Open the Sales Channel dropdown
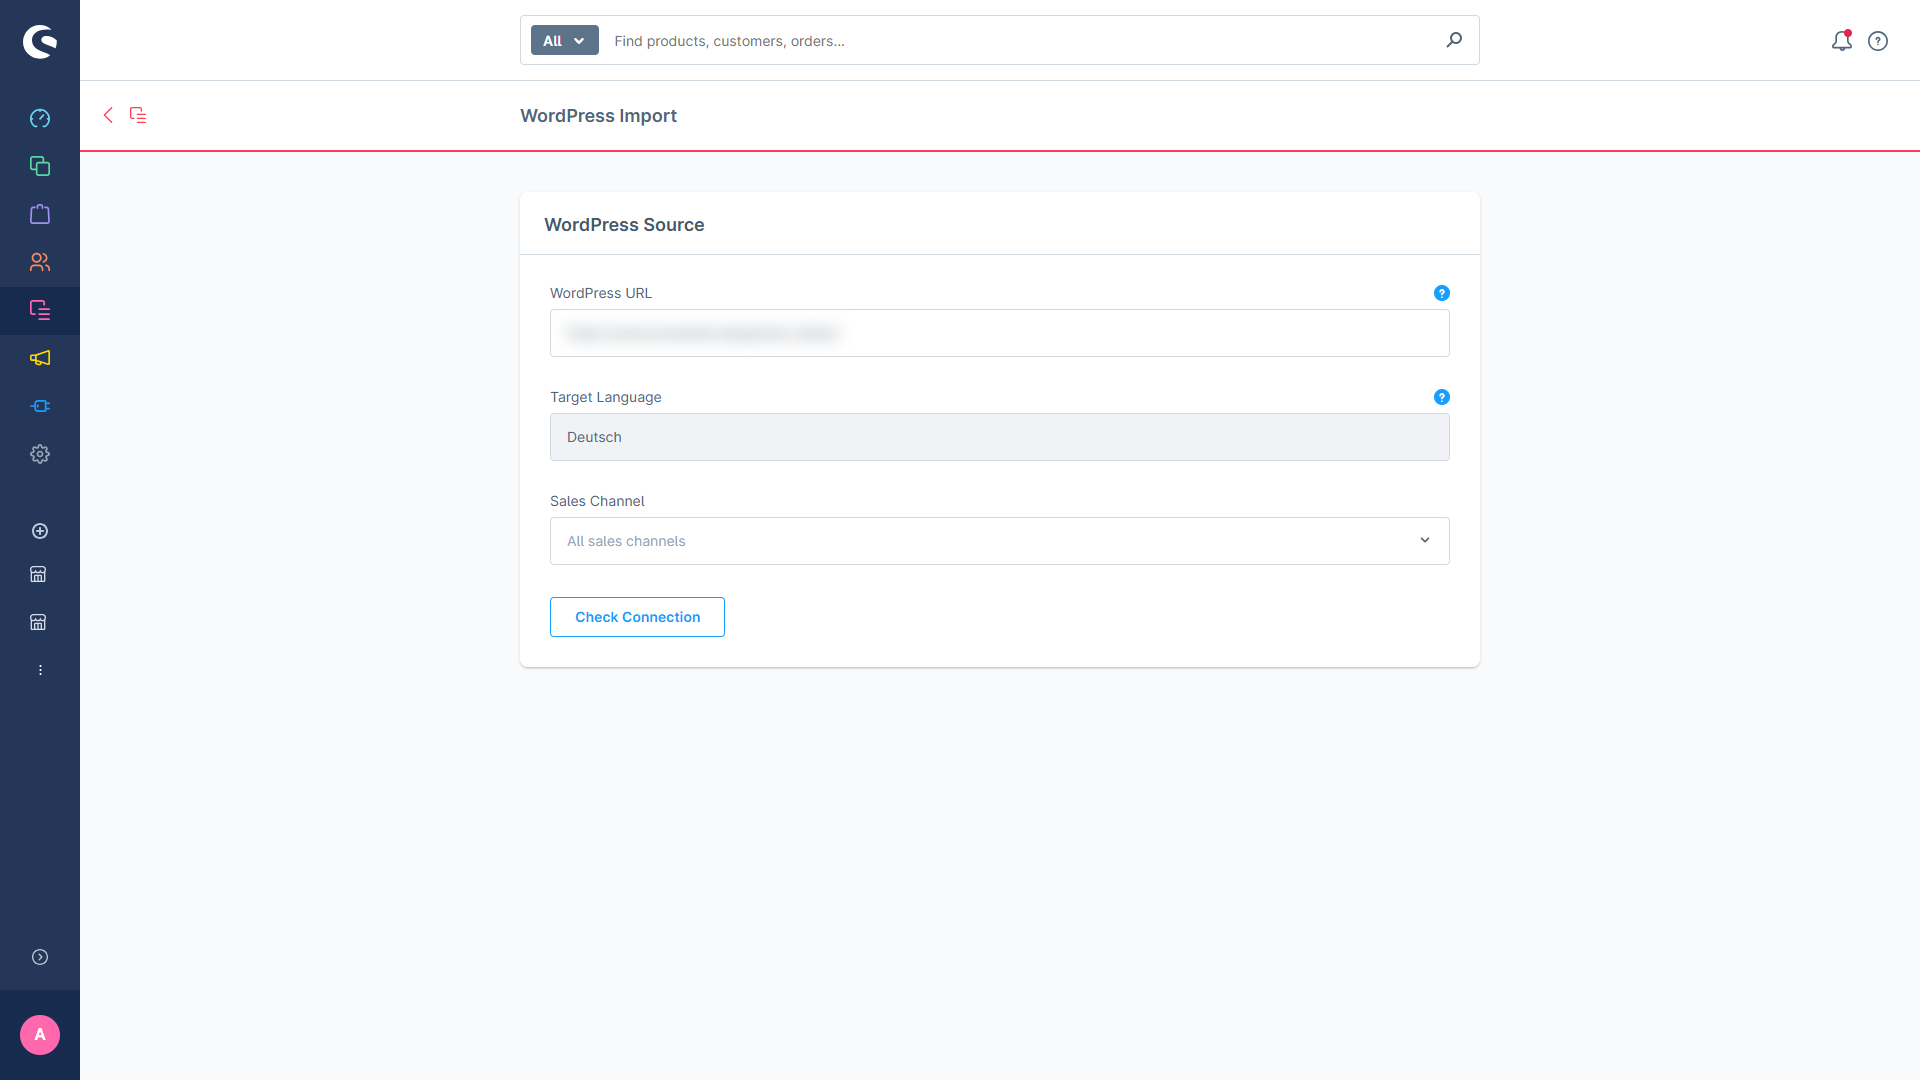Image resolution: width=1920 pixels, height=1080 pixels. pyautogui.click(x=1000, y=541)
